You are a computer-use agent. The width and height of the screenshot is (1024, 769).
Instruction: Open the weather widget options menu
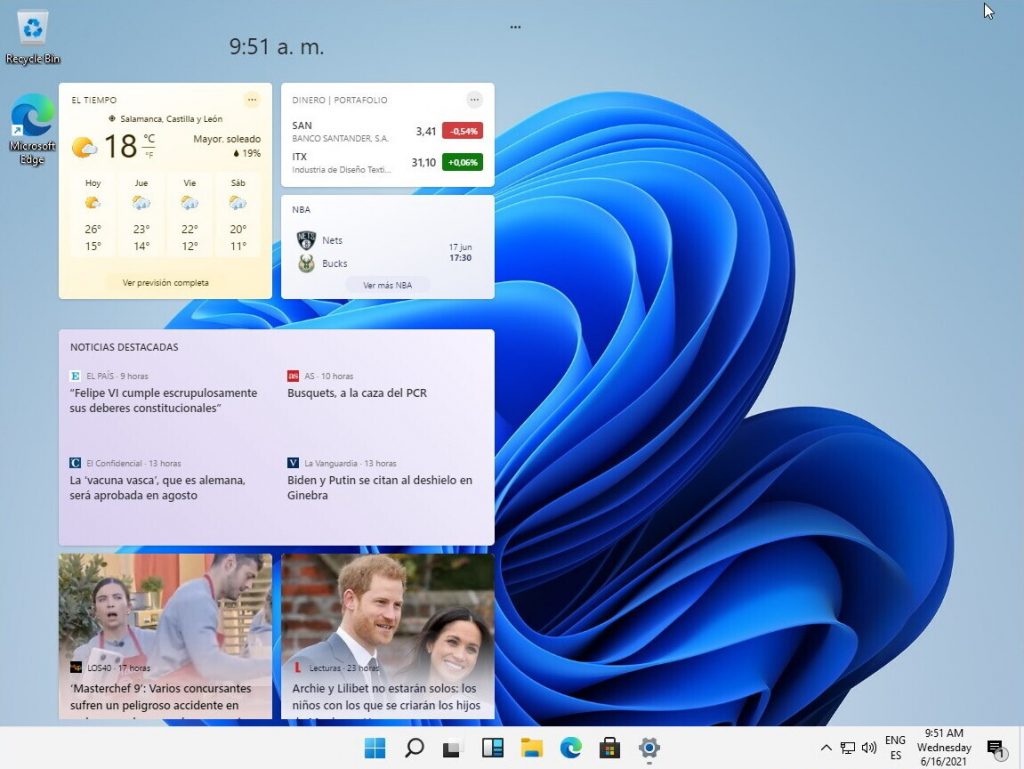pos(252,99)
